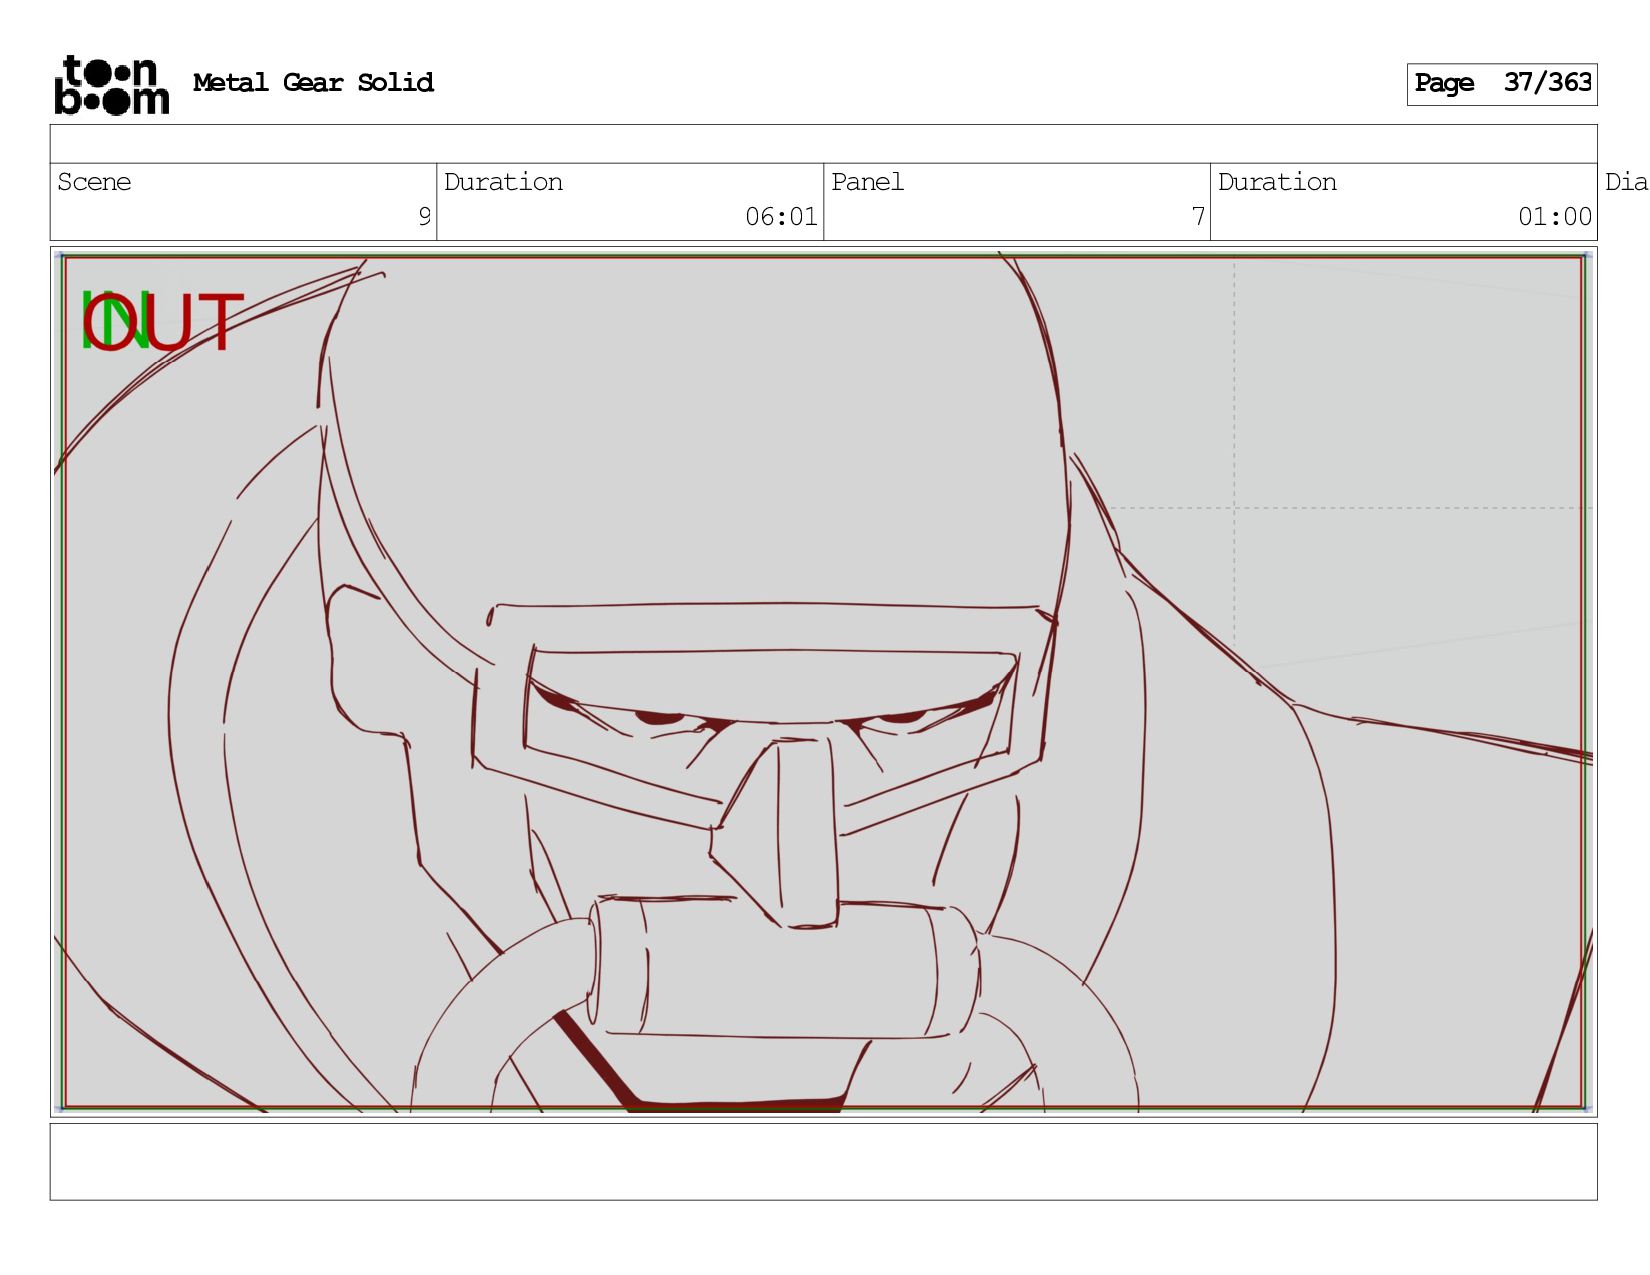Click the Toon Boom logo

(111, 85)
